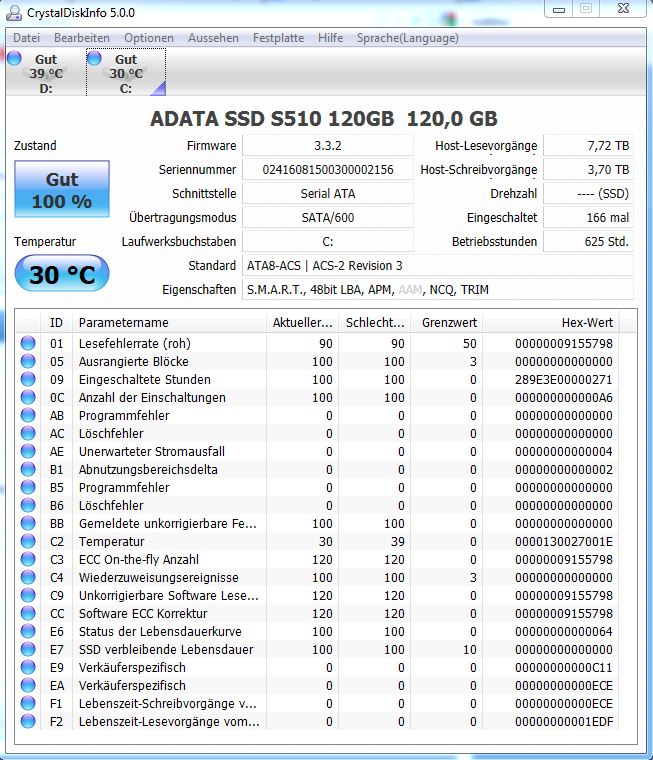Select hex value 00000000001EDF
The width and height of the screenshot is (653, 760).
point(564,721)
